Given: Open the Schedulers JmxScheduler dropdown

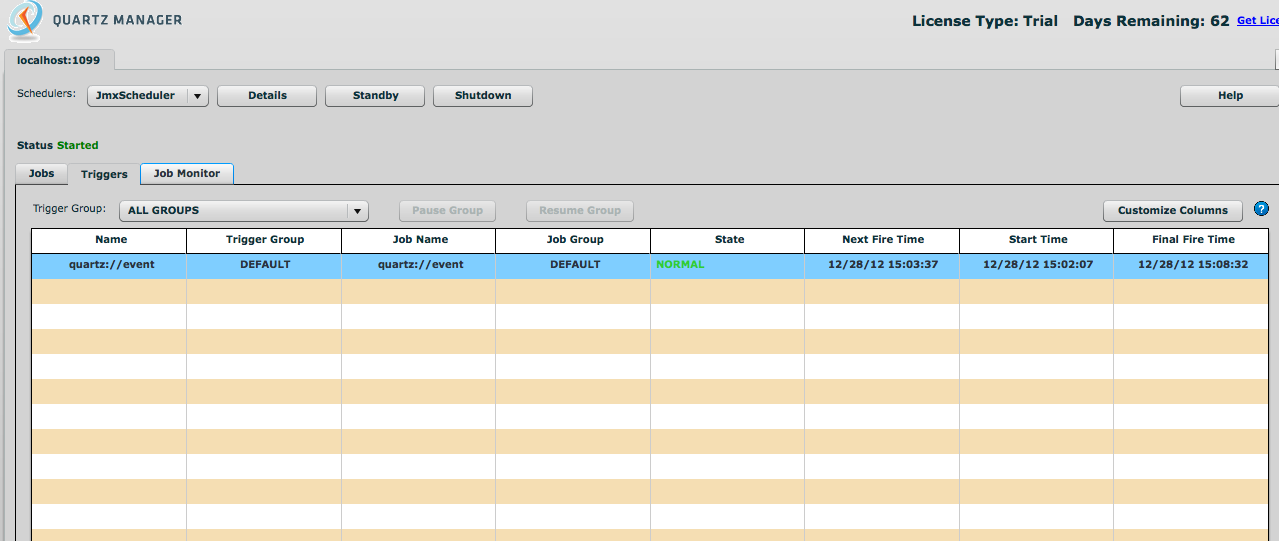Looking at the screenshot, I should click(x=148, y=96).
